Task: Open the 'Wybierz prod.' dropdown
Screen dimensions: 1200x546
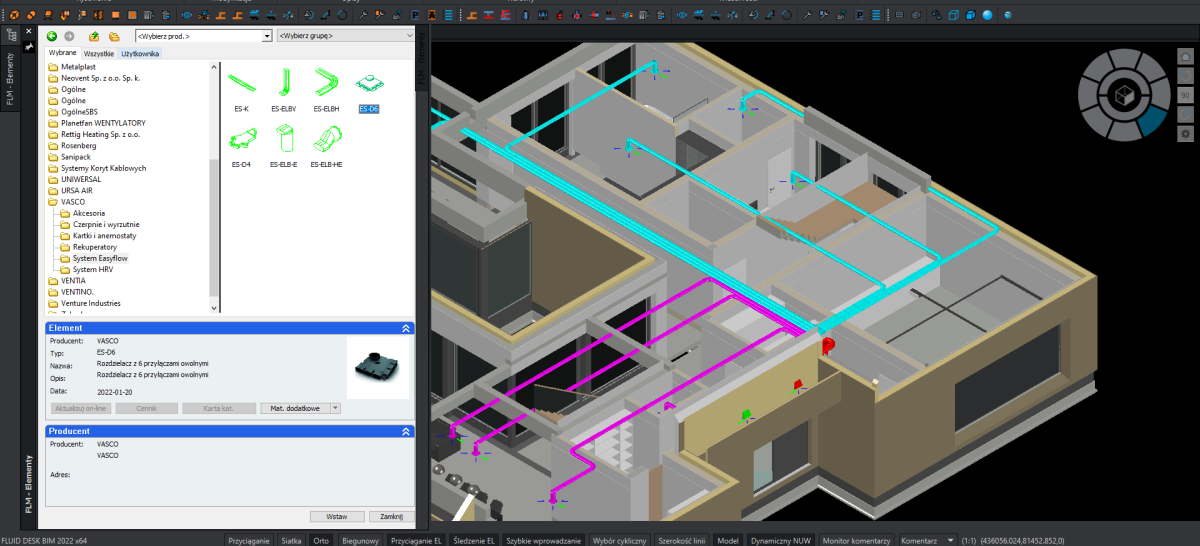Action: [267, 36]
